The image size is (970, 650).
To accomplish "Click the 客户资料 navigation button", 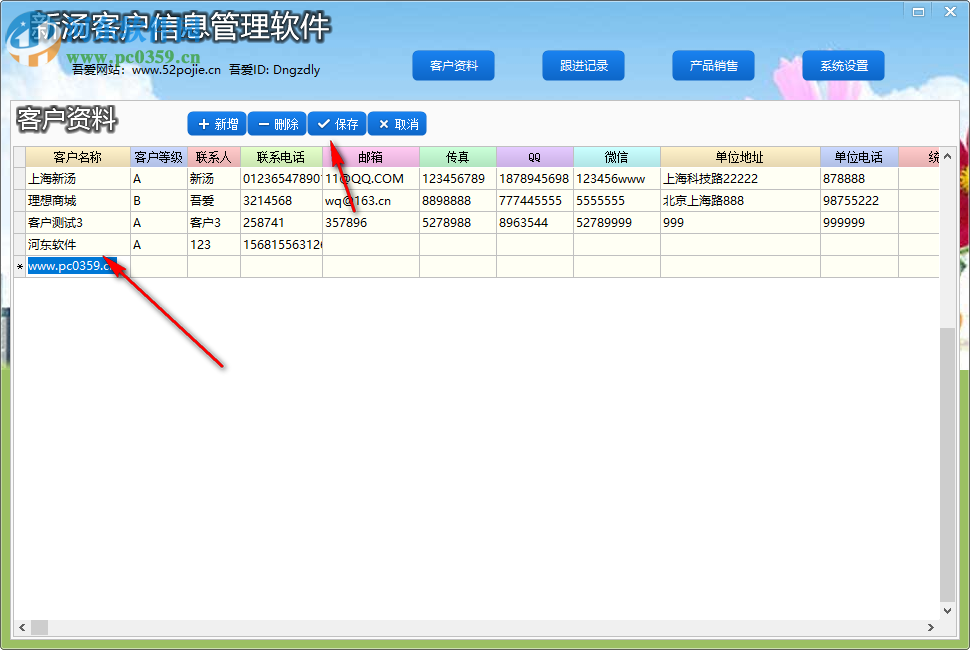I will [x=453, y=65].
